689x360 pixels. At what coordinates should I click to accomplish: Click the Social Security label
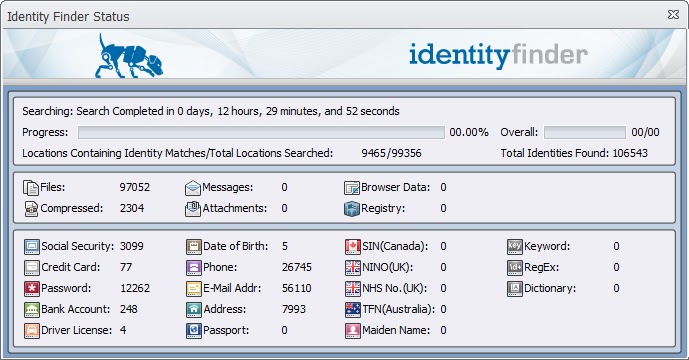coord(77,246)
